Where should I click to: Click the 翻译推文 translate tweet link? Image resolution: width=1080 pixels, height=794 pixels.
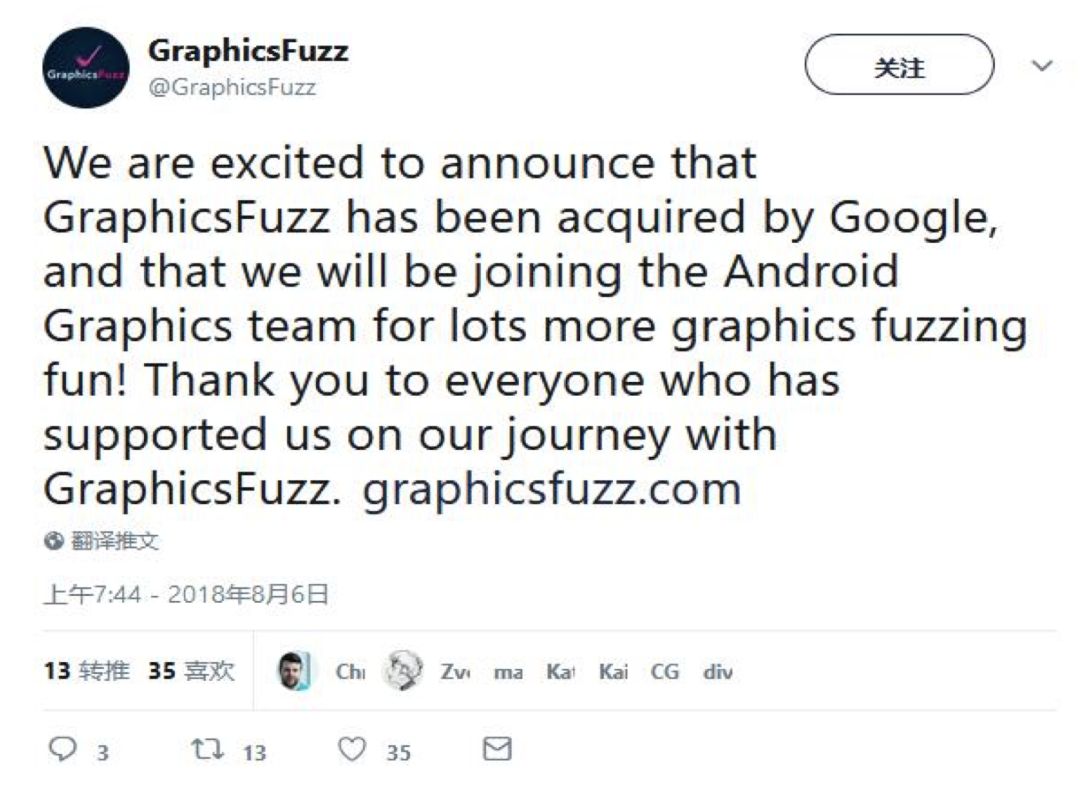click(x=114, y=541)
